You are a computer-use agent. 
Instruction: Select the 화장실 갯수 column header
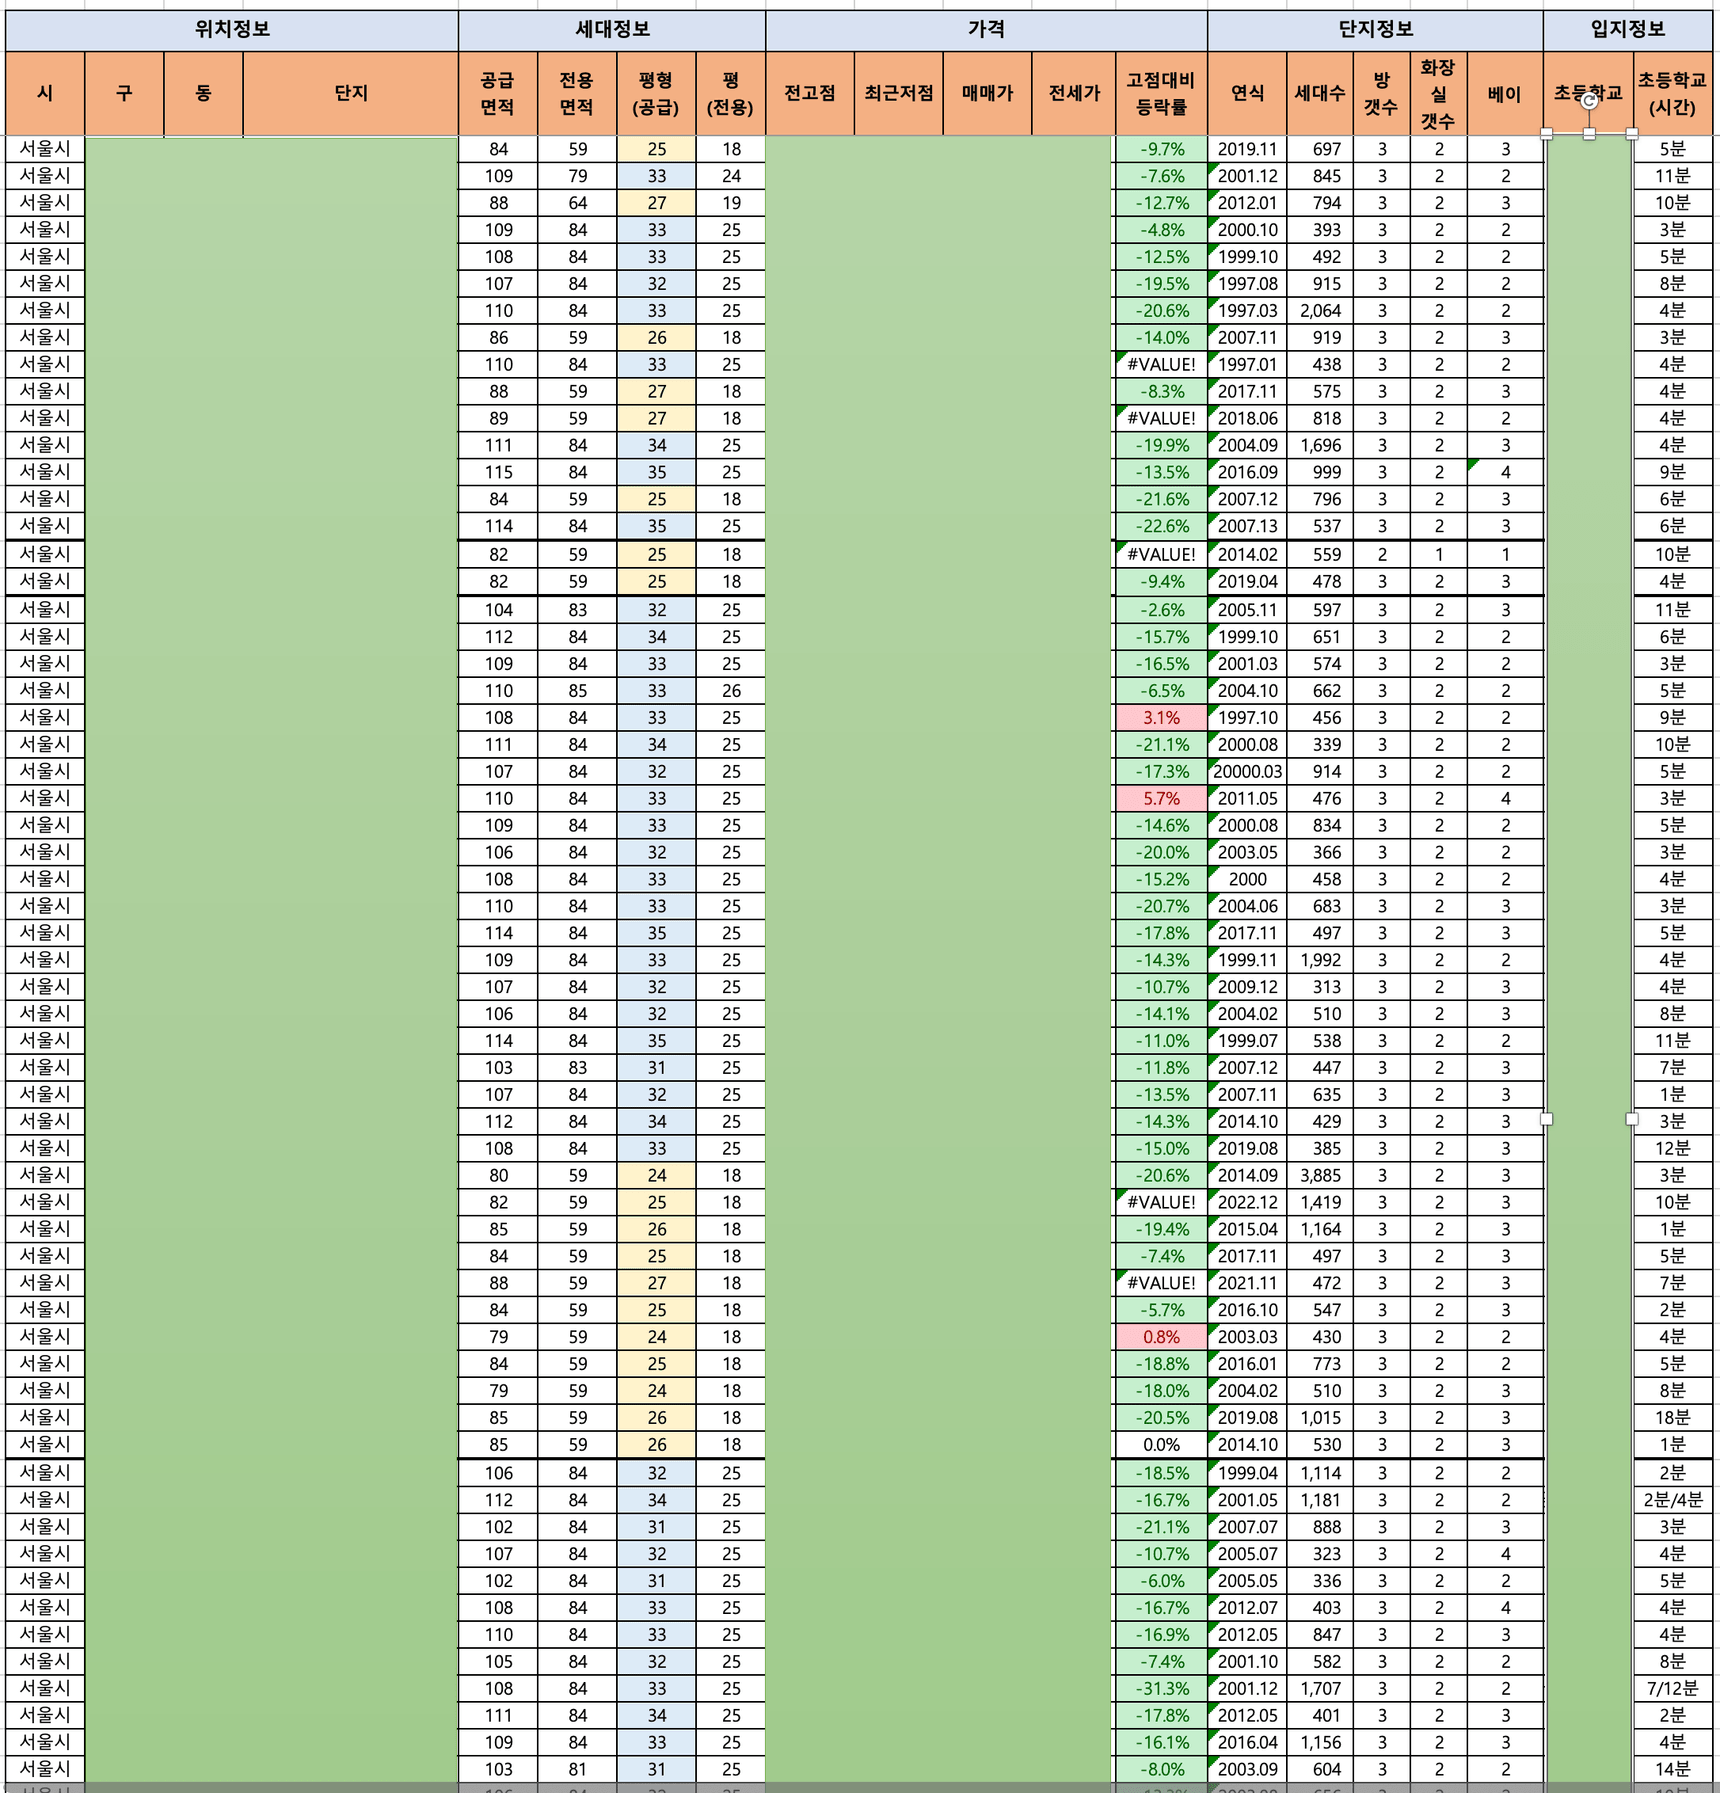click(1439, 93)
